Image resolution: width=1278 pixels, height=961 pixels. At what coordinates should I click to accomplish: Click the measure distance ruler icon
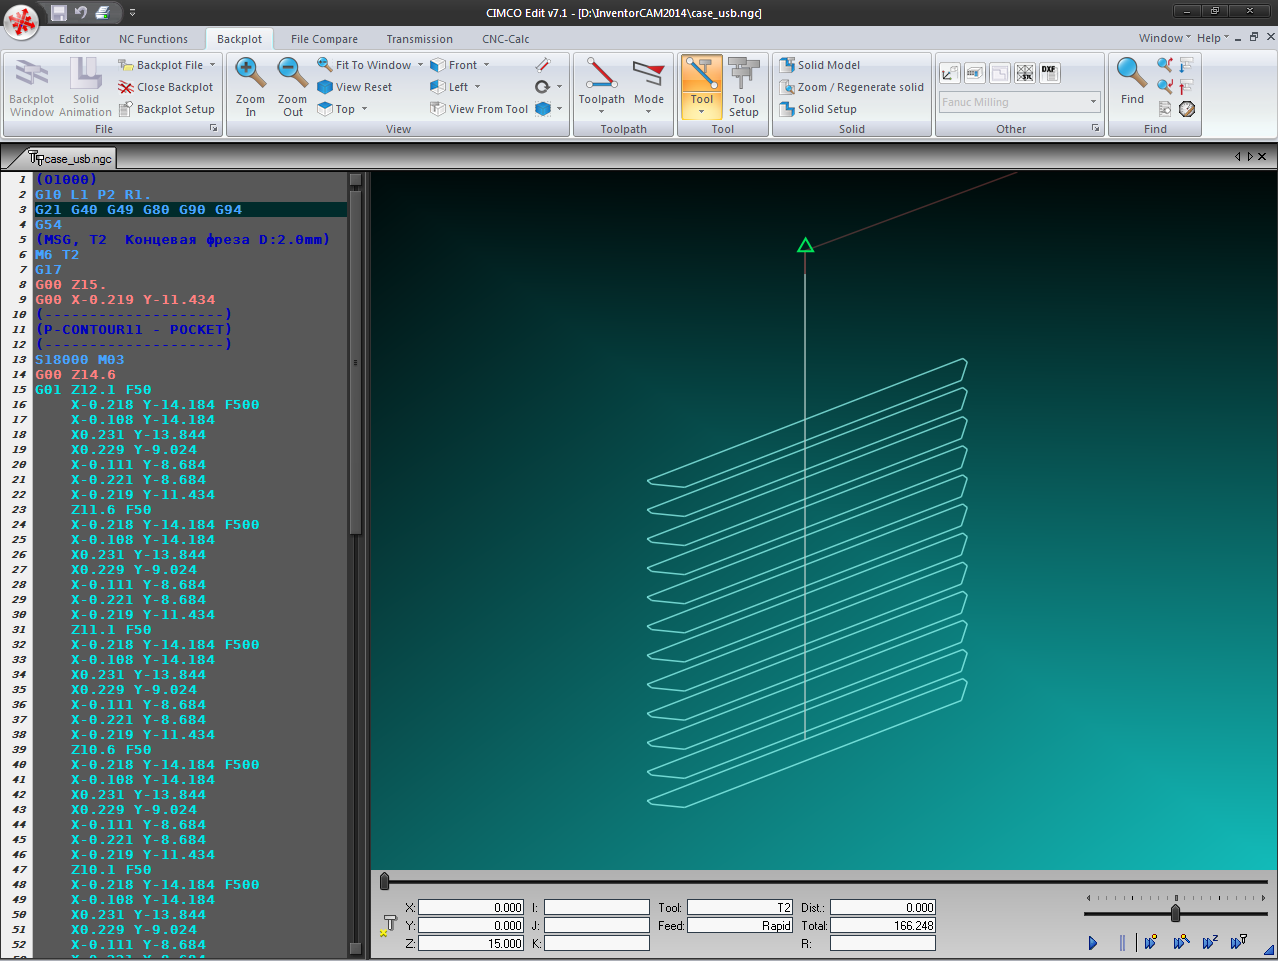(543, 65)
